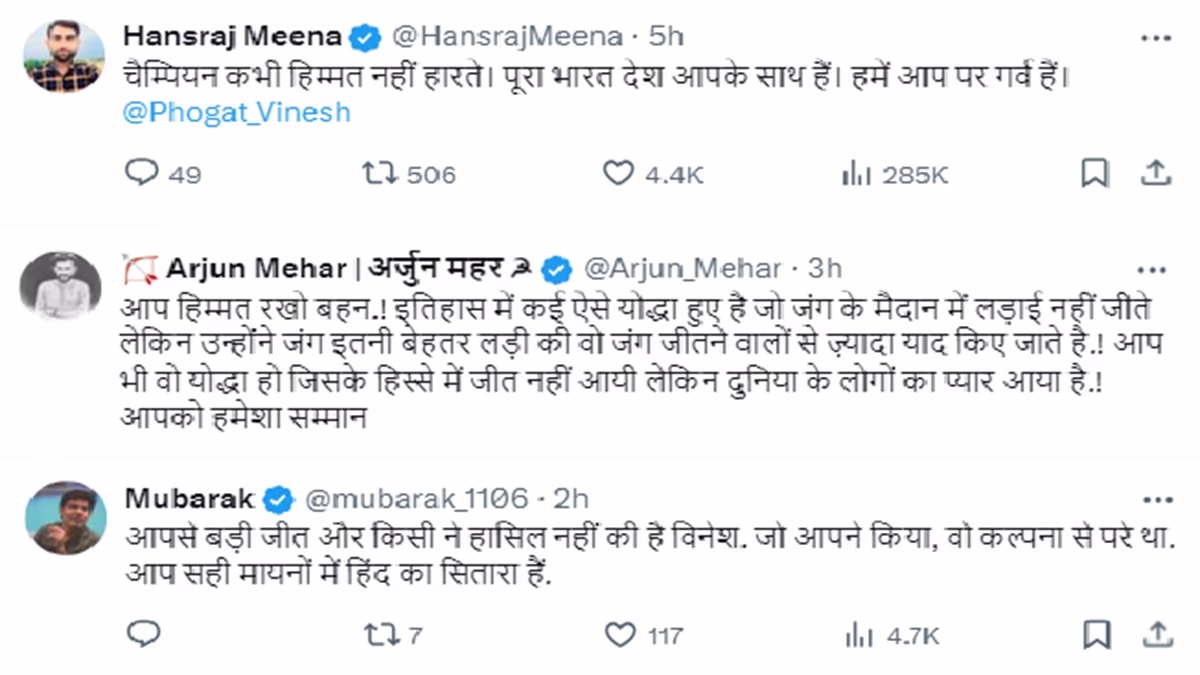Retweet Mubarak's post with 7 retweets
This screenshot has height=675, width=1200.
coord(378,634)
